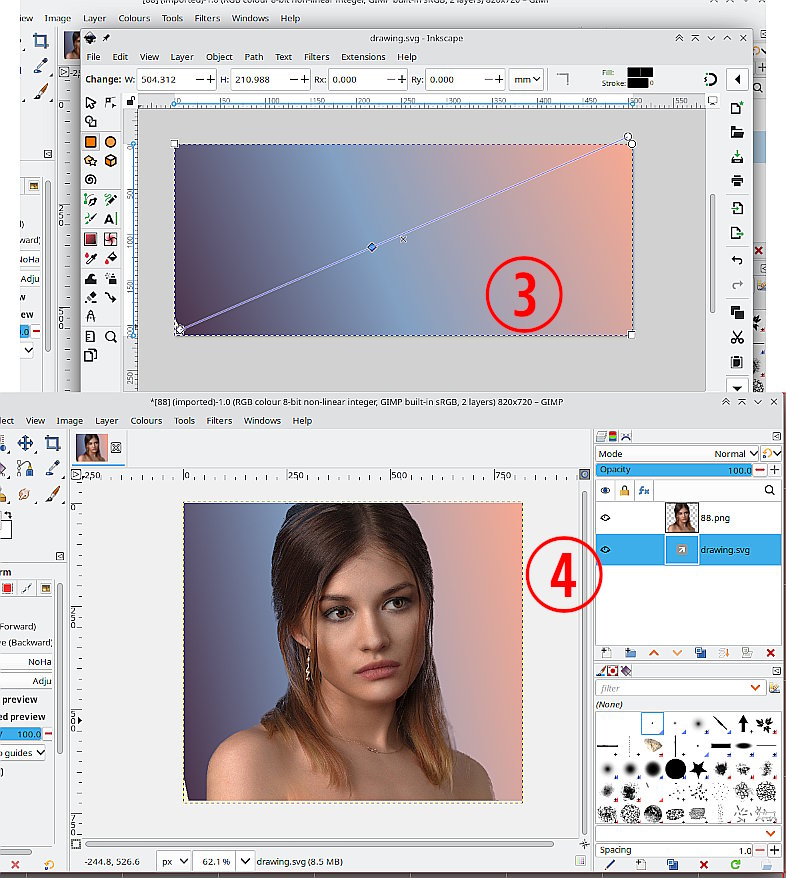Click Inkscape Print document icon
This screenshot has height=878, width=786.
[737, 180]
